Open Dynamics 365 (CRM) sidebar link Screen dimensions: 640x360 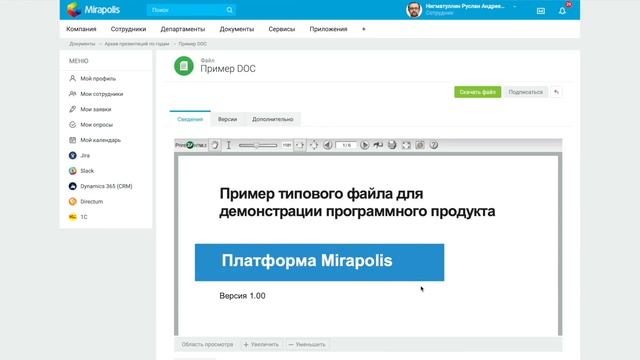106,186
